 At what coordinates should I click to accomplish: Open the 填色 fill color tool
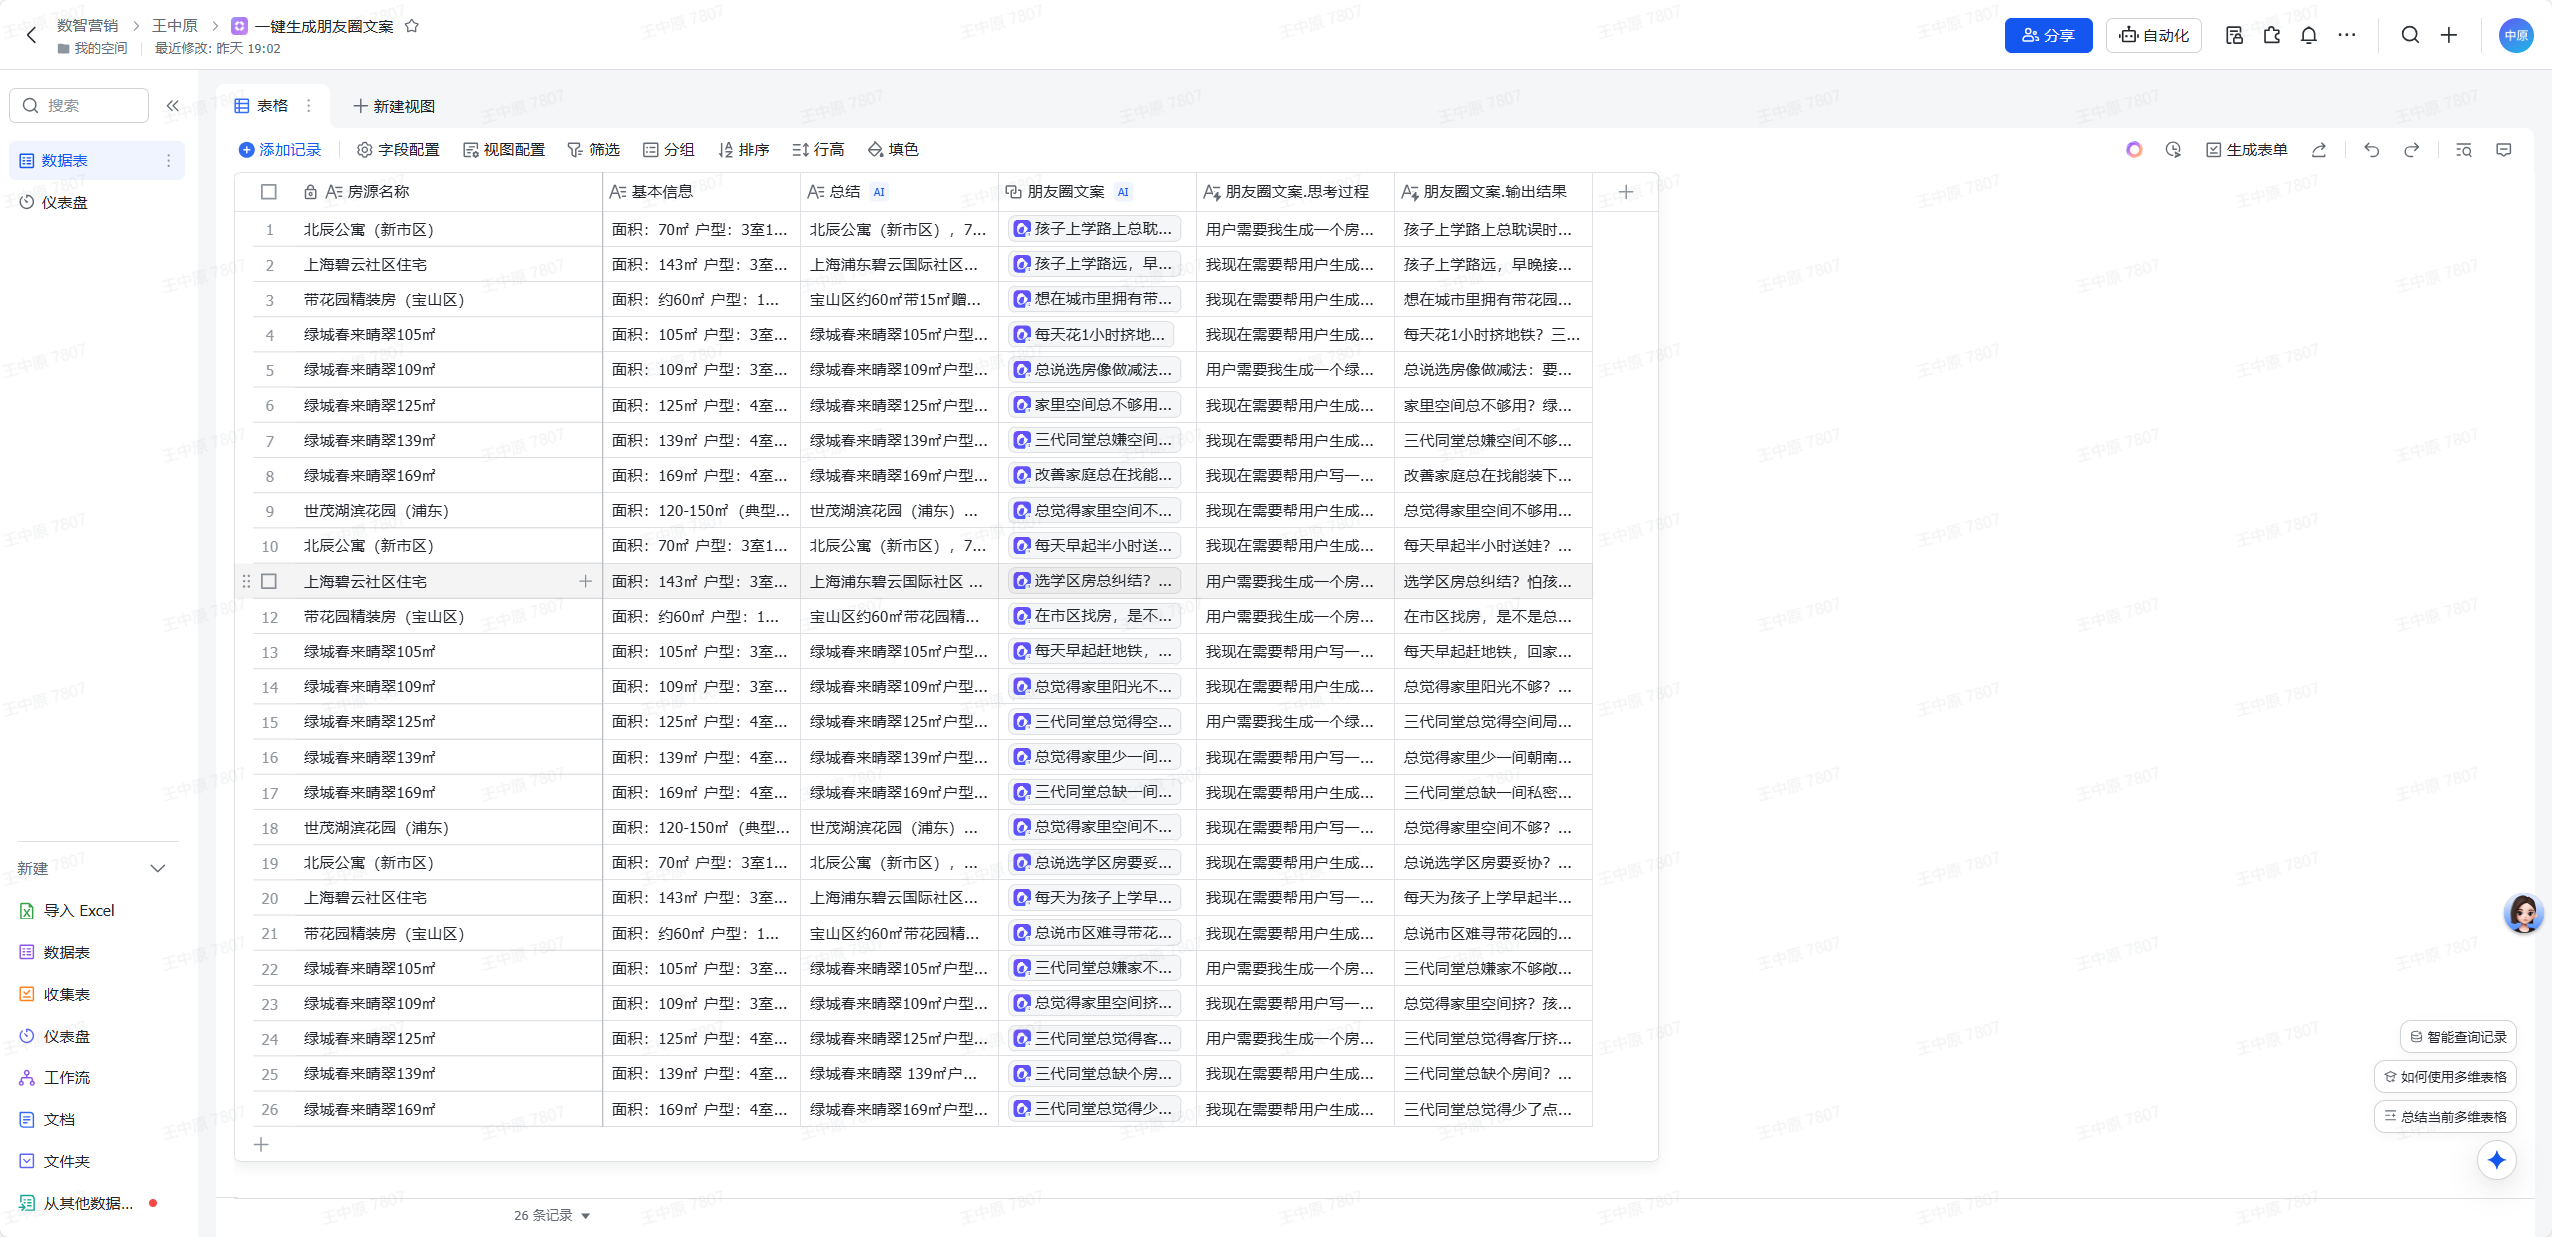click(893, 150)
